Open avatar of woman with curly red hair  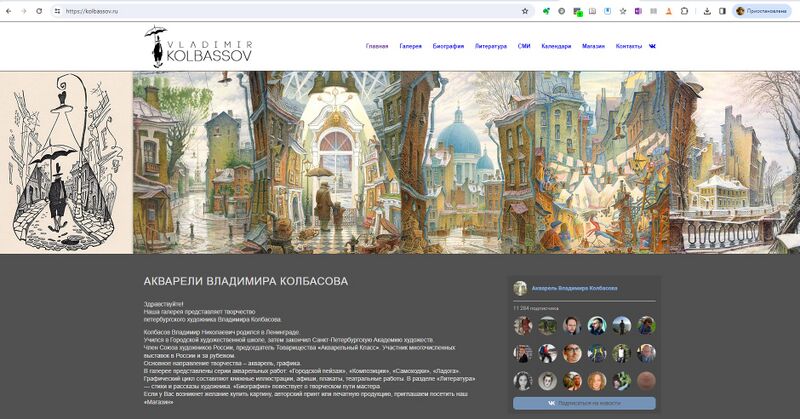(597, 381)
